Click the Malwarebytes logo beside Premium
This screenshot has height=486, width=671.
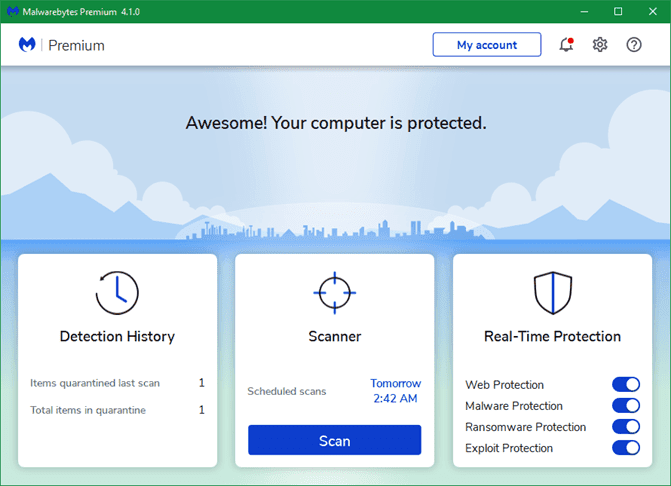point(27,44)
